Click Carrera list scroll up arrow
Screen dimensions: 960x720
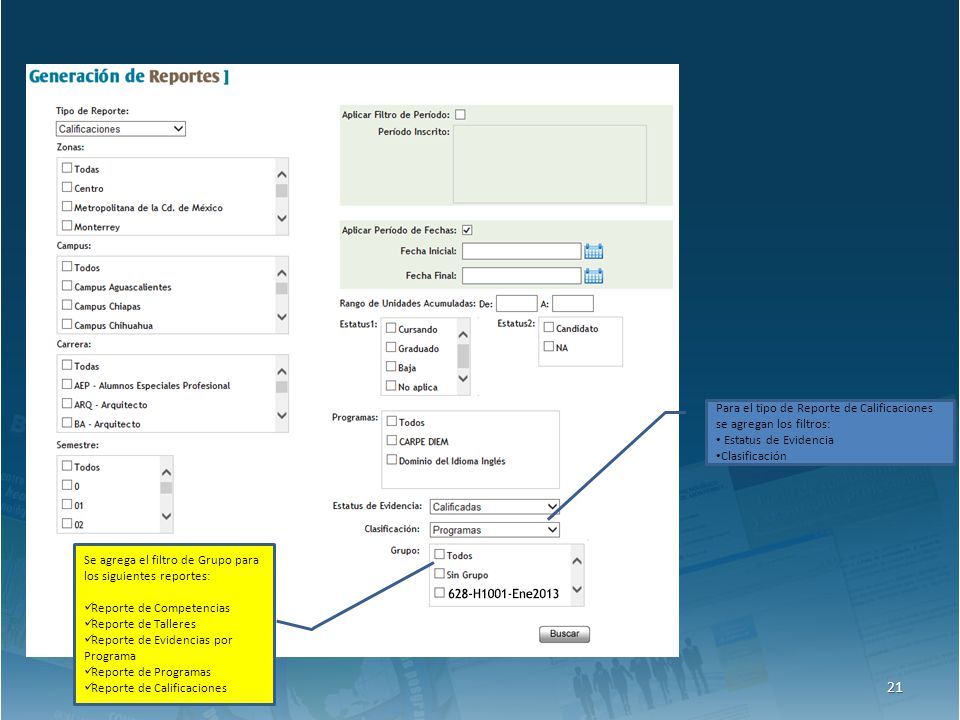tap(282, 372)
